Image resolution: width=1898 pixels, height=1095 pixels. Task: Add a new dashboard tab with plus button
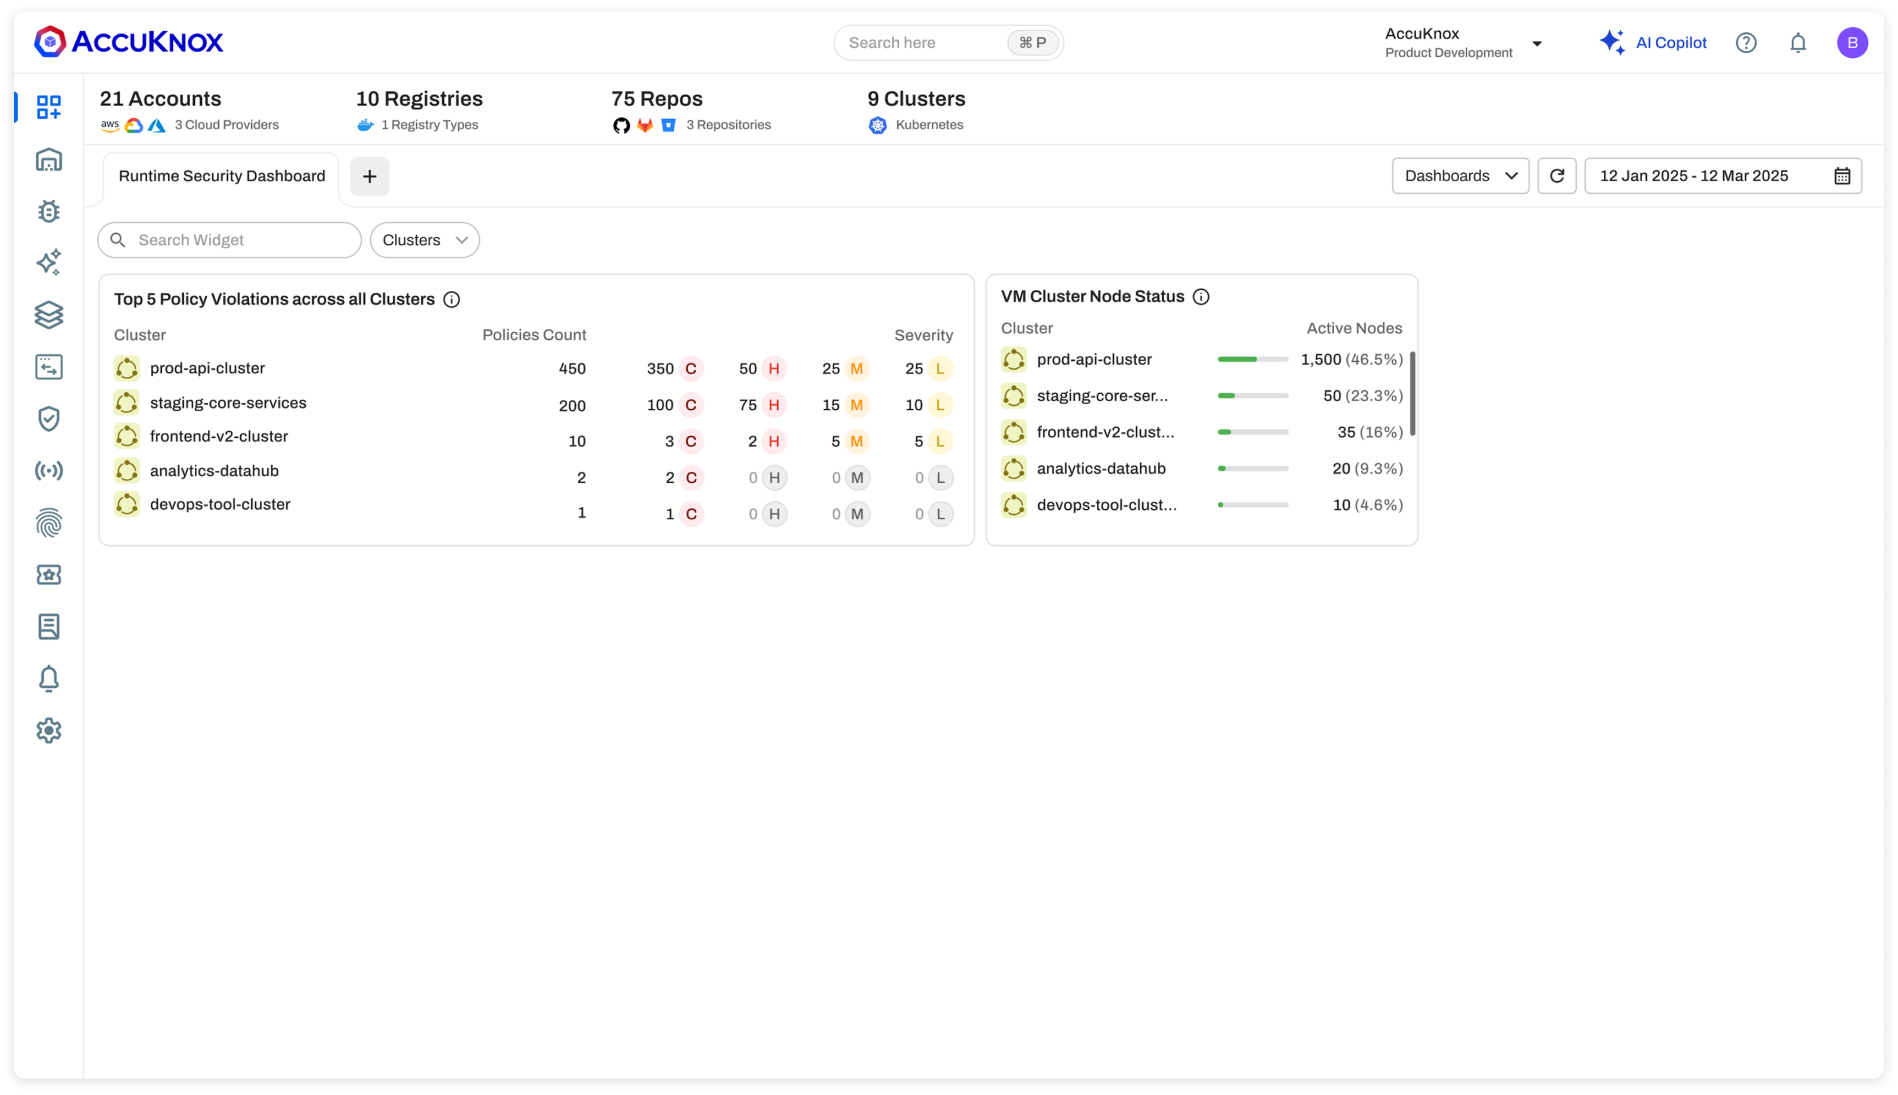click(x=369, y=176)
